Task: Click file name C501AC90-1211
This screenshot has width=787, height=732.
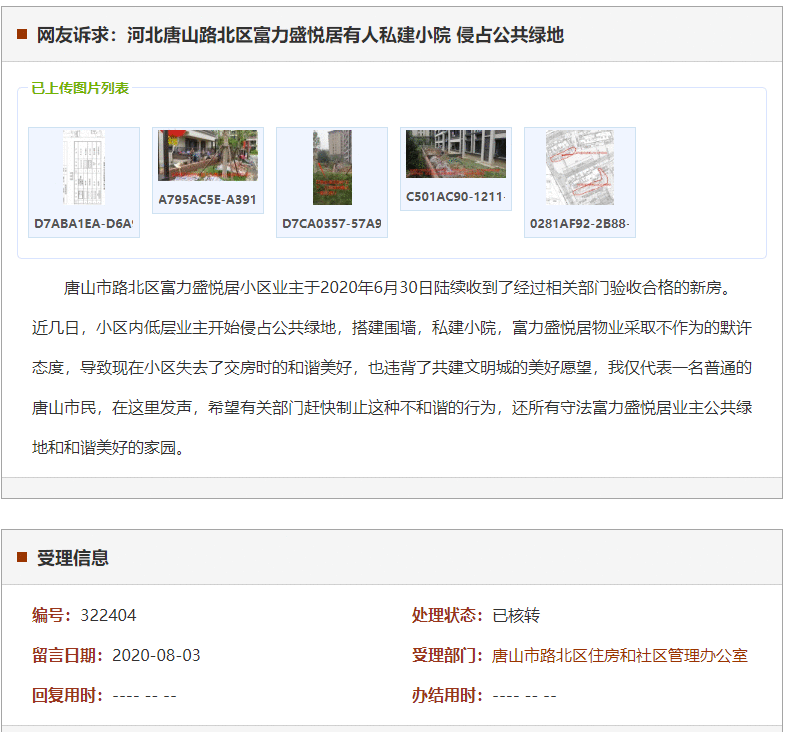Action: click(x=456, y=196)
